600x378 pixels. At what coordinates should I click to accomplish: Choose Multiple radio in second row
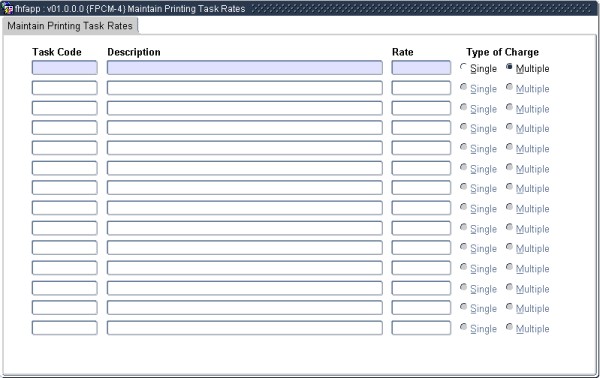(x=509, y=87)
